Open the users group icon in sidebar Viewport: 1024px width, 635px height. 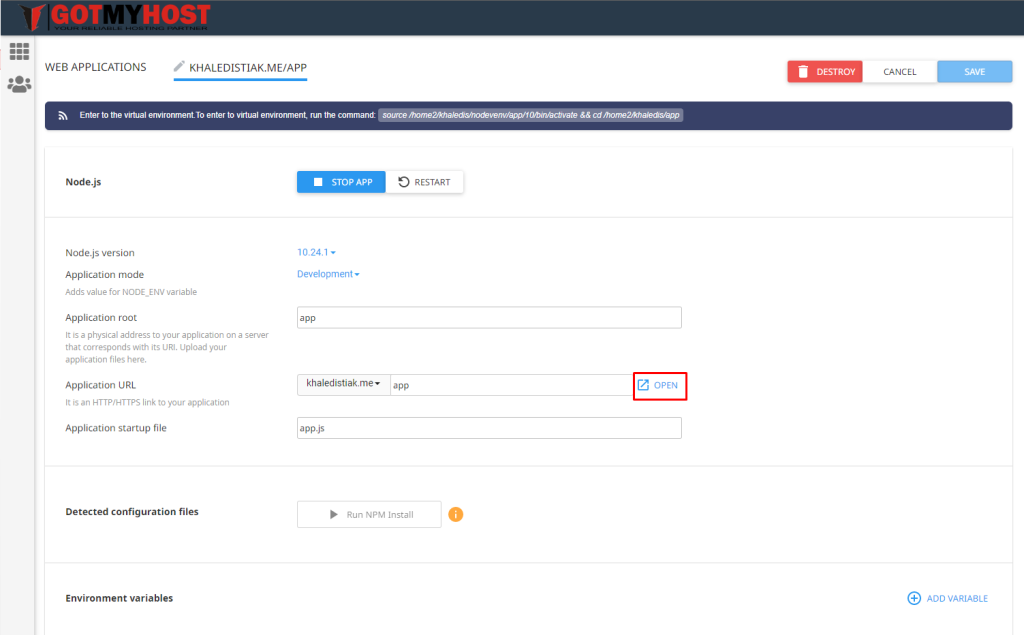[x=19, y=84]
